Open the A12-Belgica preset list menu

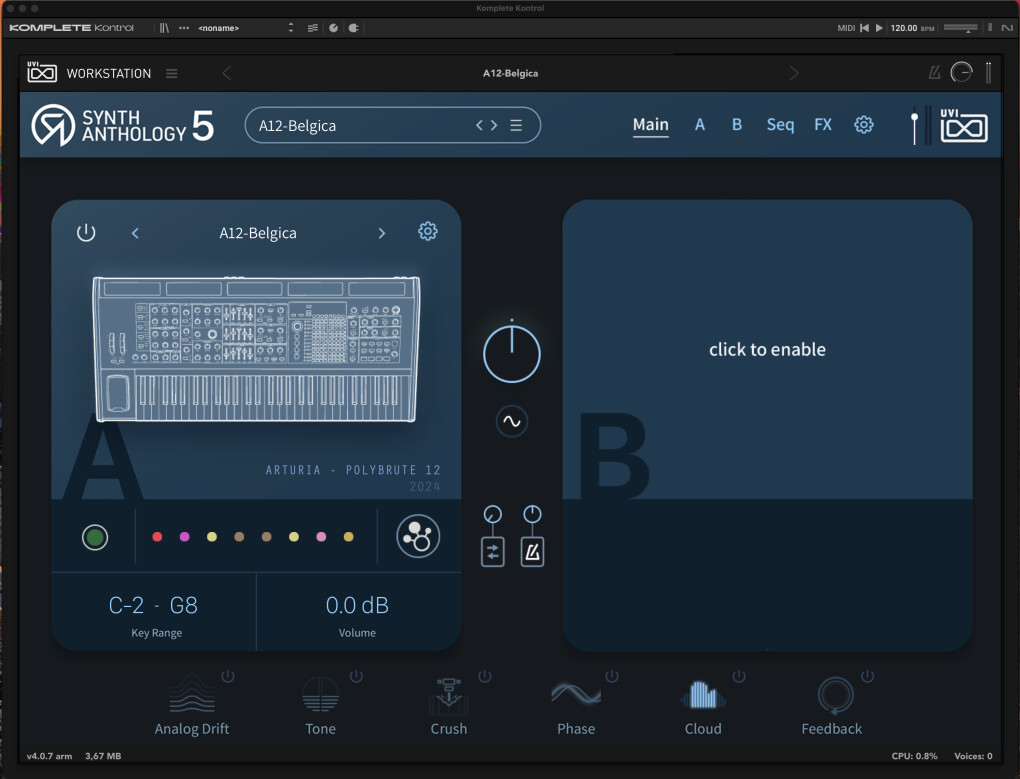point(516,125)
